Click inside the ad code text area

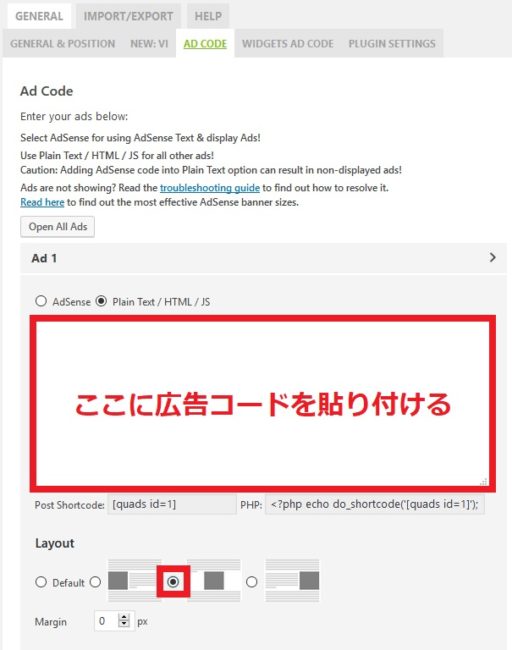click(262, 403)
